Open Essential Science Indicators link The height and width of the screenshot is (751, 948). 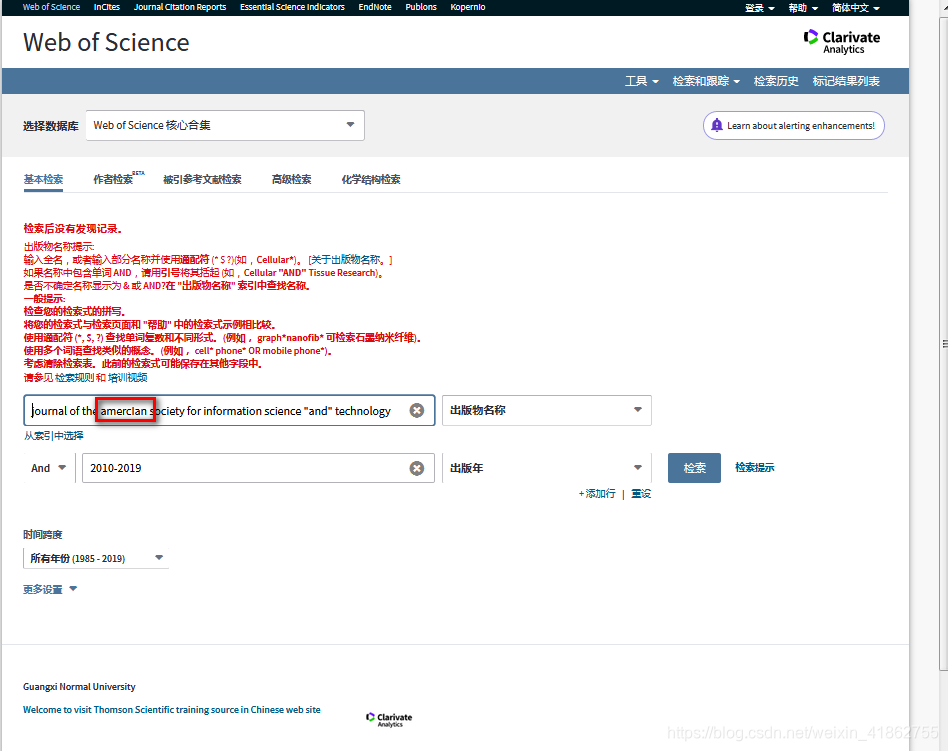[x=292, y=7]
